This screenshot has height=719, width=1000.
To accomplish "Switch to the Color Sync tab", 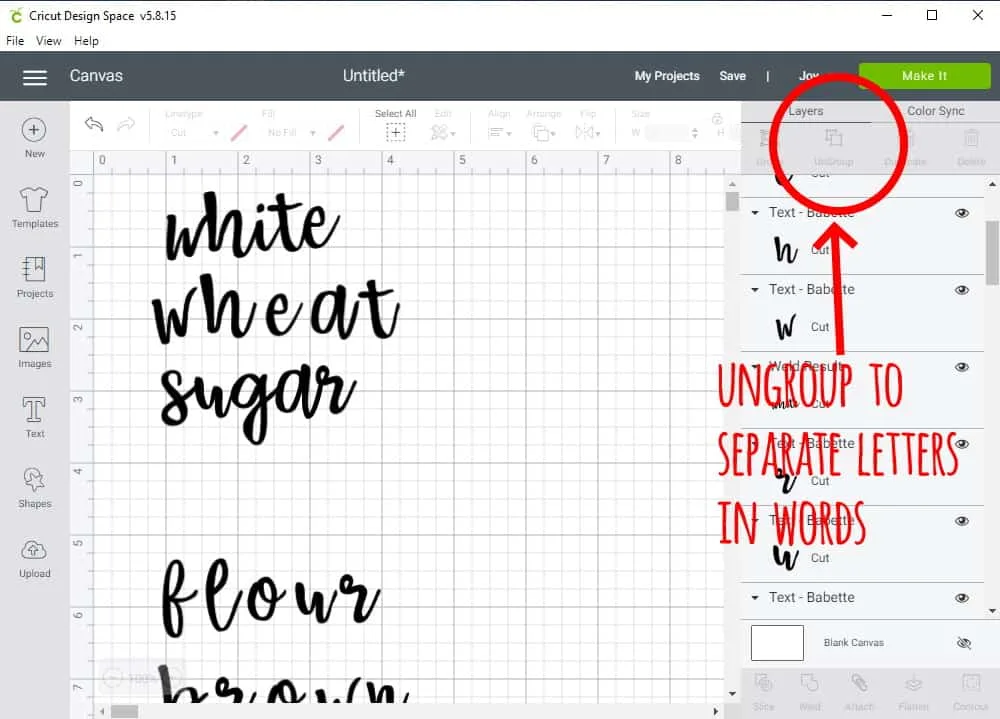I will [936, 111].
